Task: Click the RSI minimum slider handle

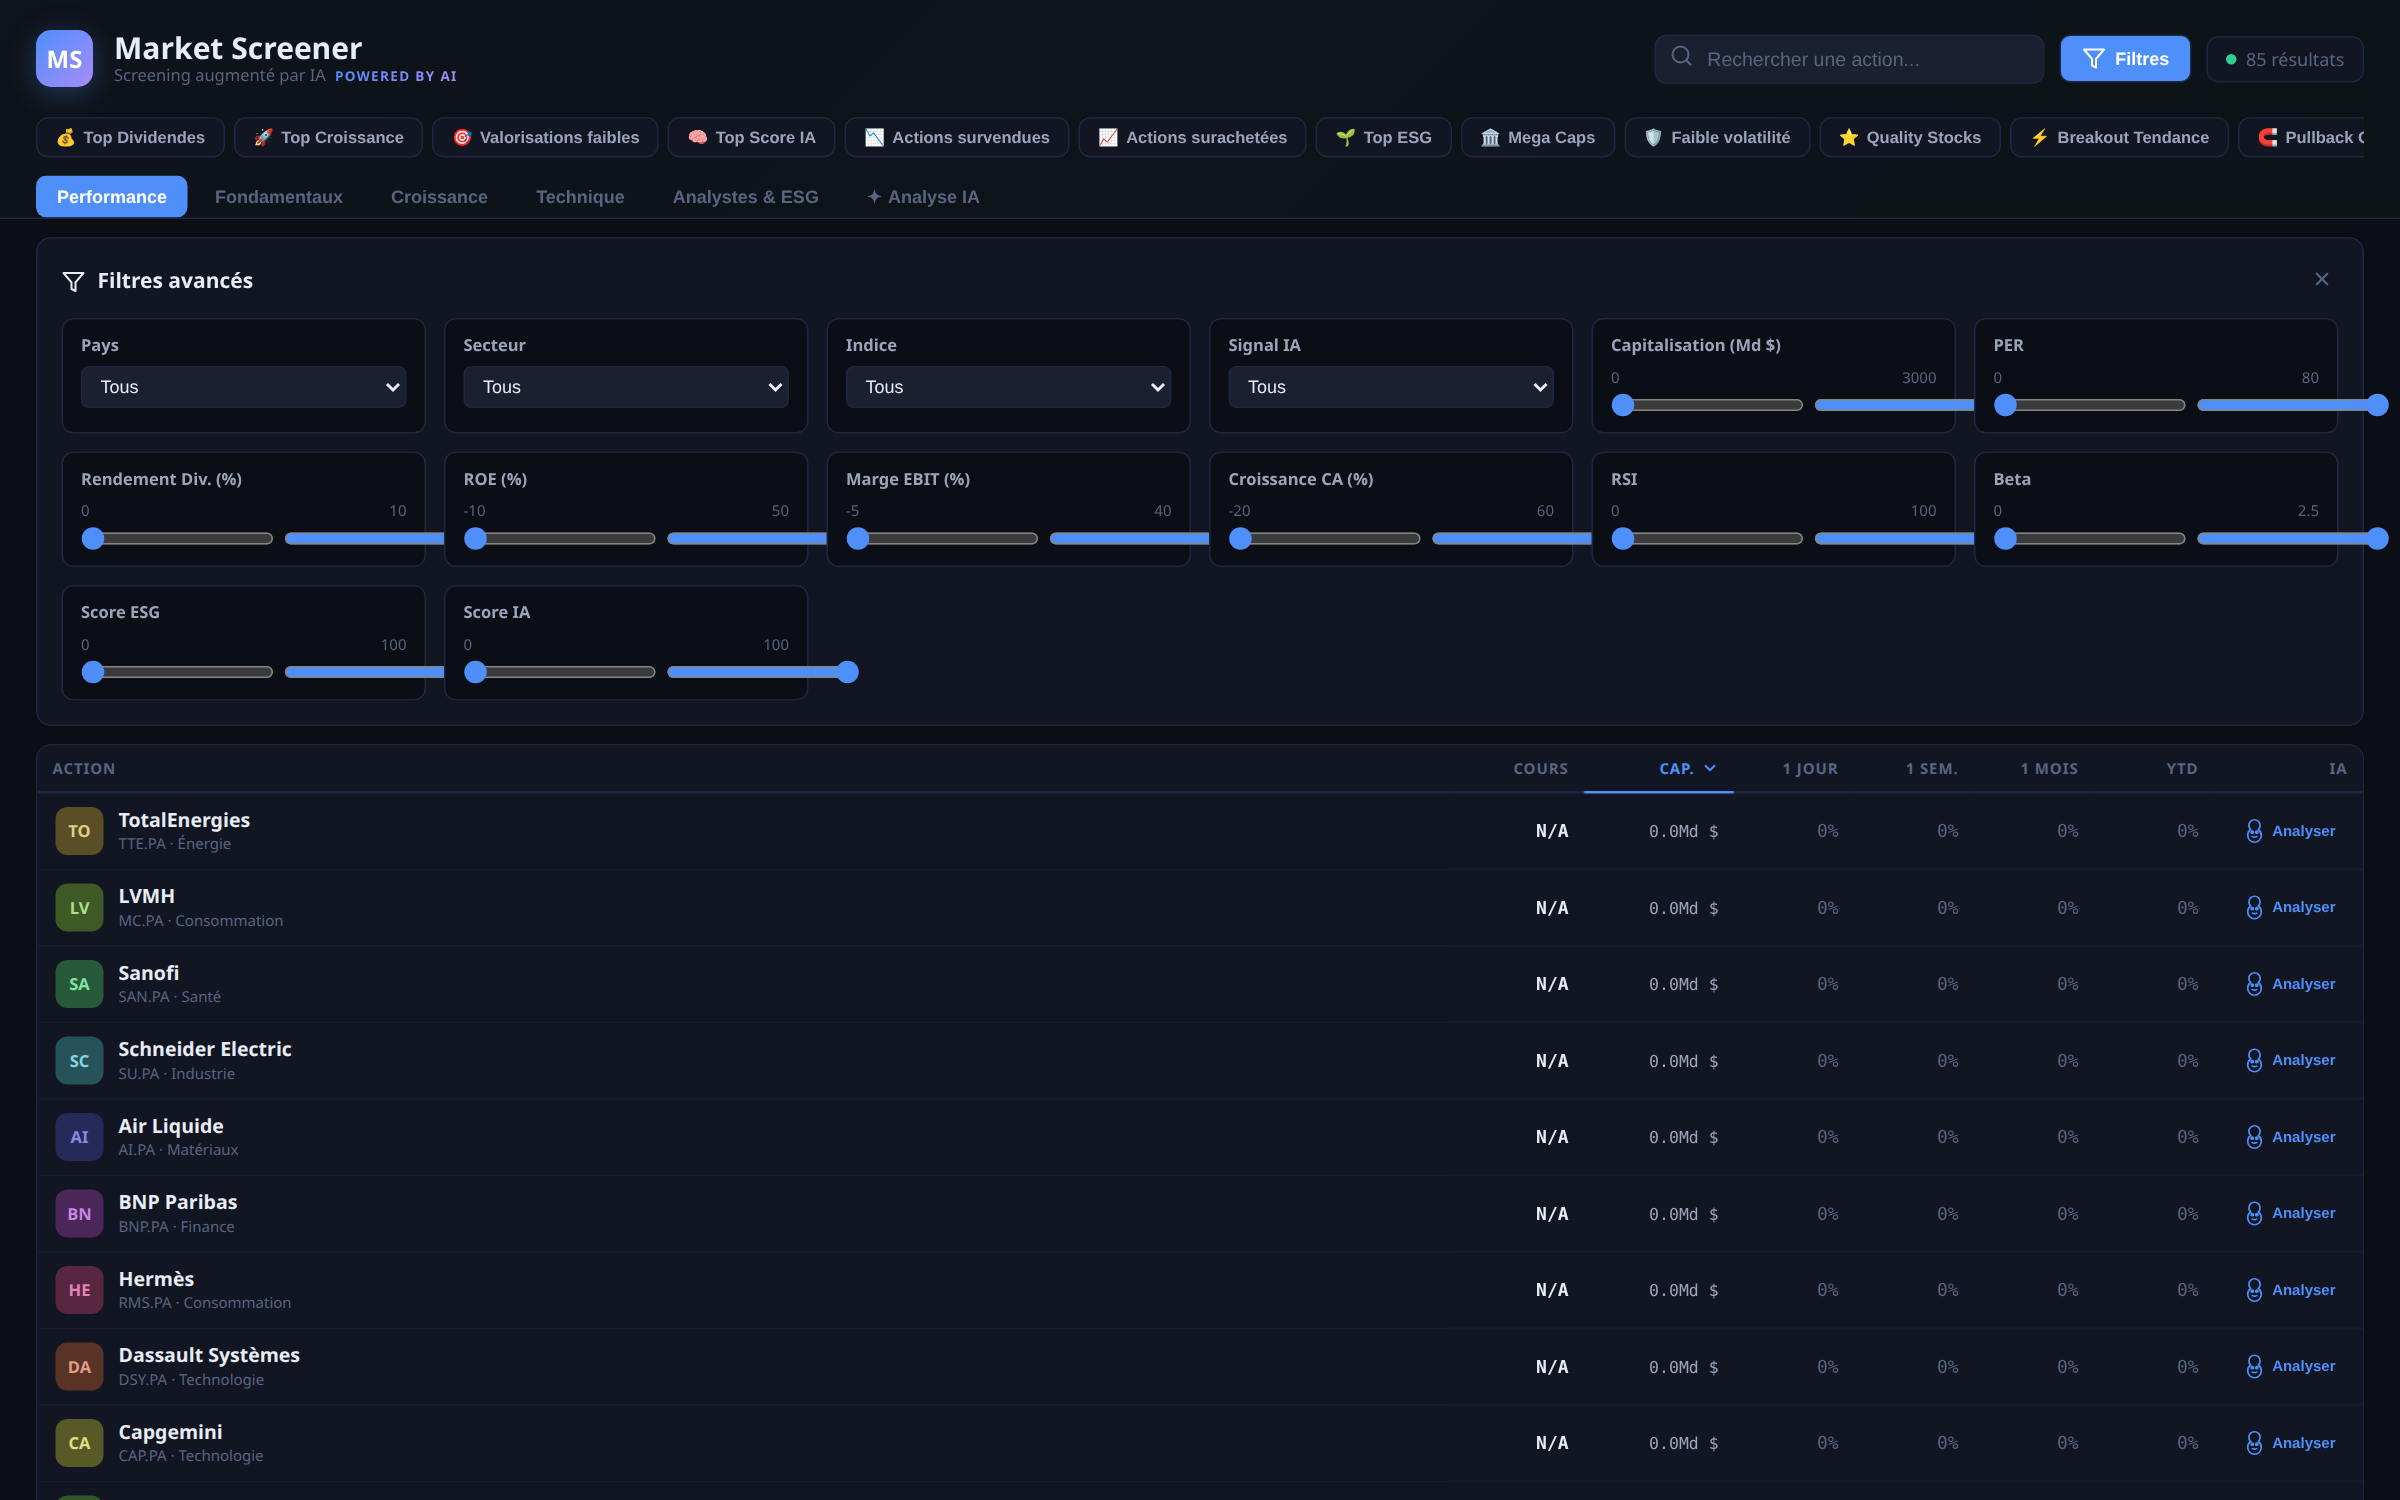Action: [1623, 539]
